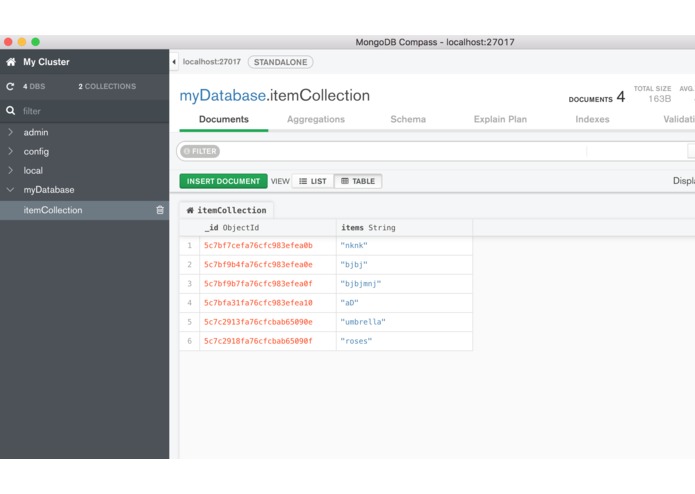Select cell with value "roses"
This screenshot has height=494, width=695.
(404, 341)
